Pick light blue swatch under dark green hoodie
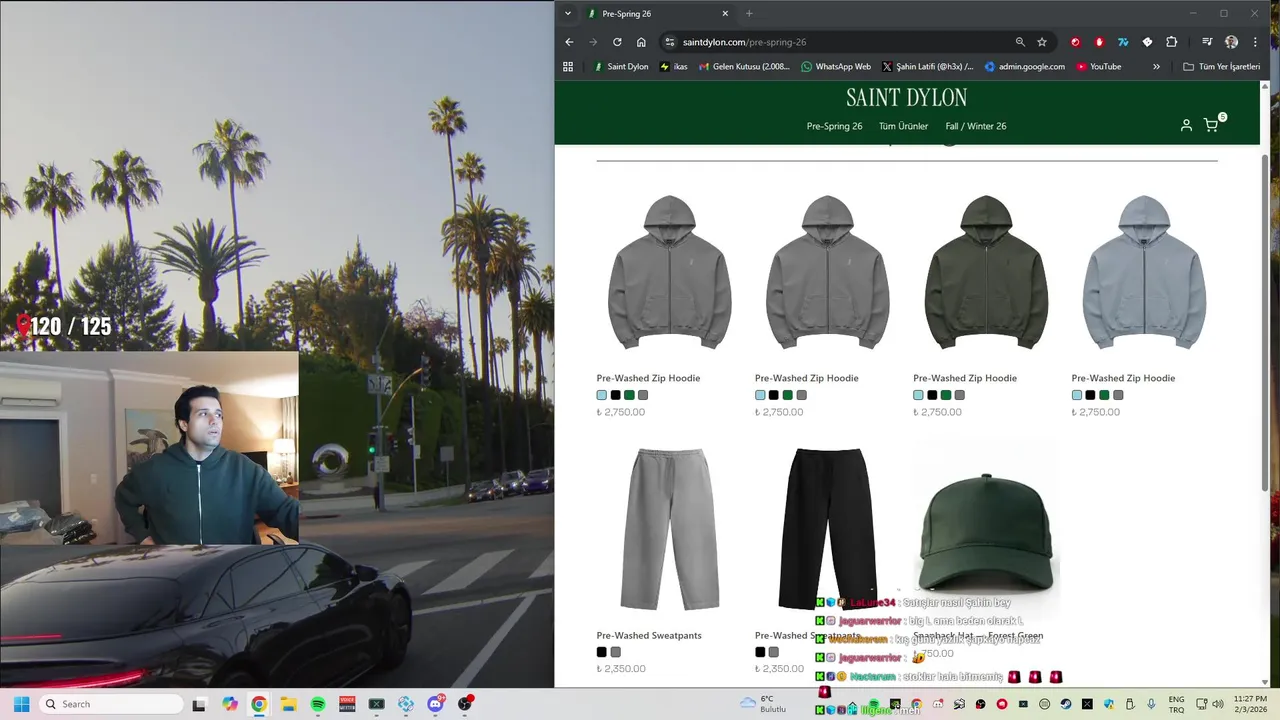The width and height of the screenshot is (1280, 720). click(x=918, y=395)
